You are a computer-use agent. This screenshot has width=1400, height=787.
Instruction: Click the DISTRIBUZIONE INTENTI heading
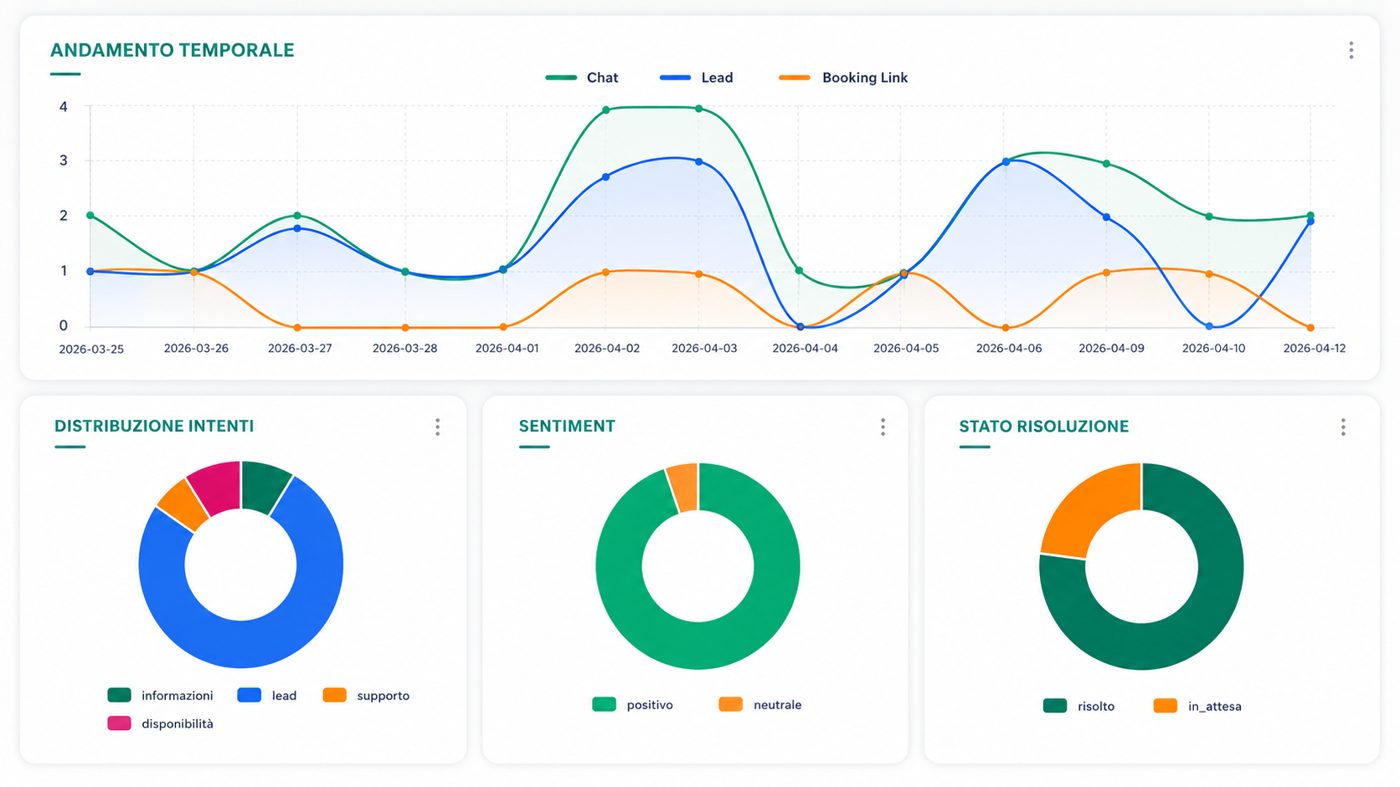coord(154,426)
